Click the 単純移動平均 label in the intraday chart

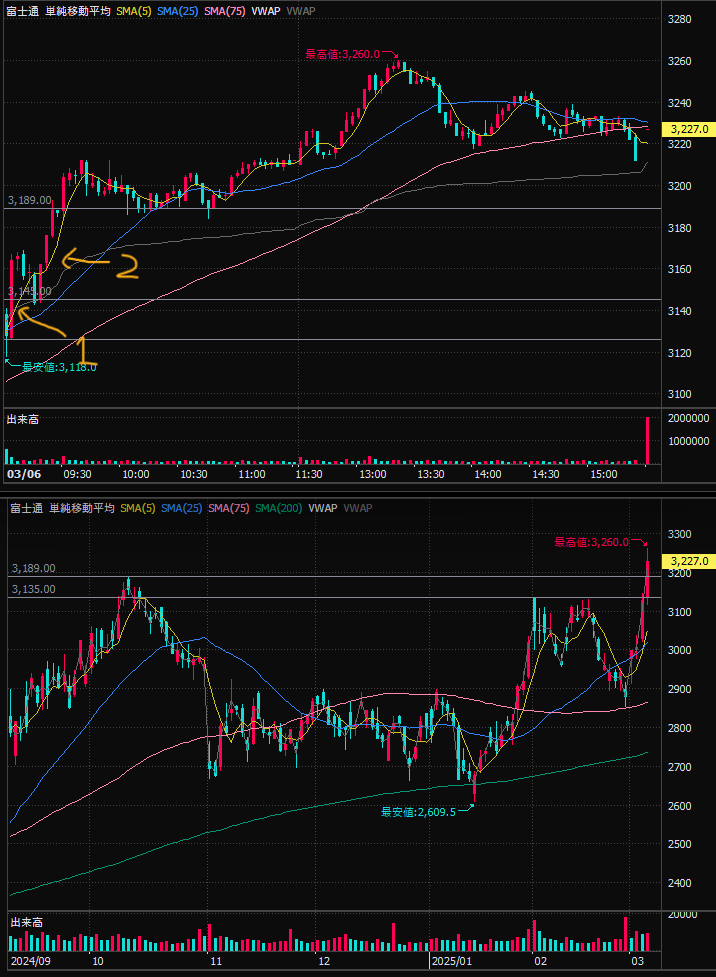pyautogui.click(x=78, y=11)
